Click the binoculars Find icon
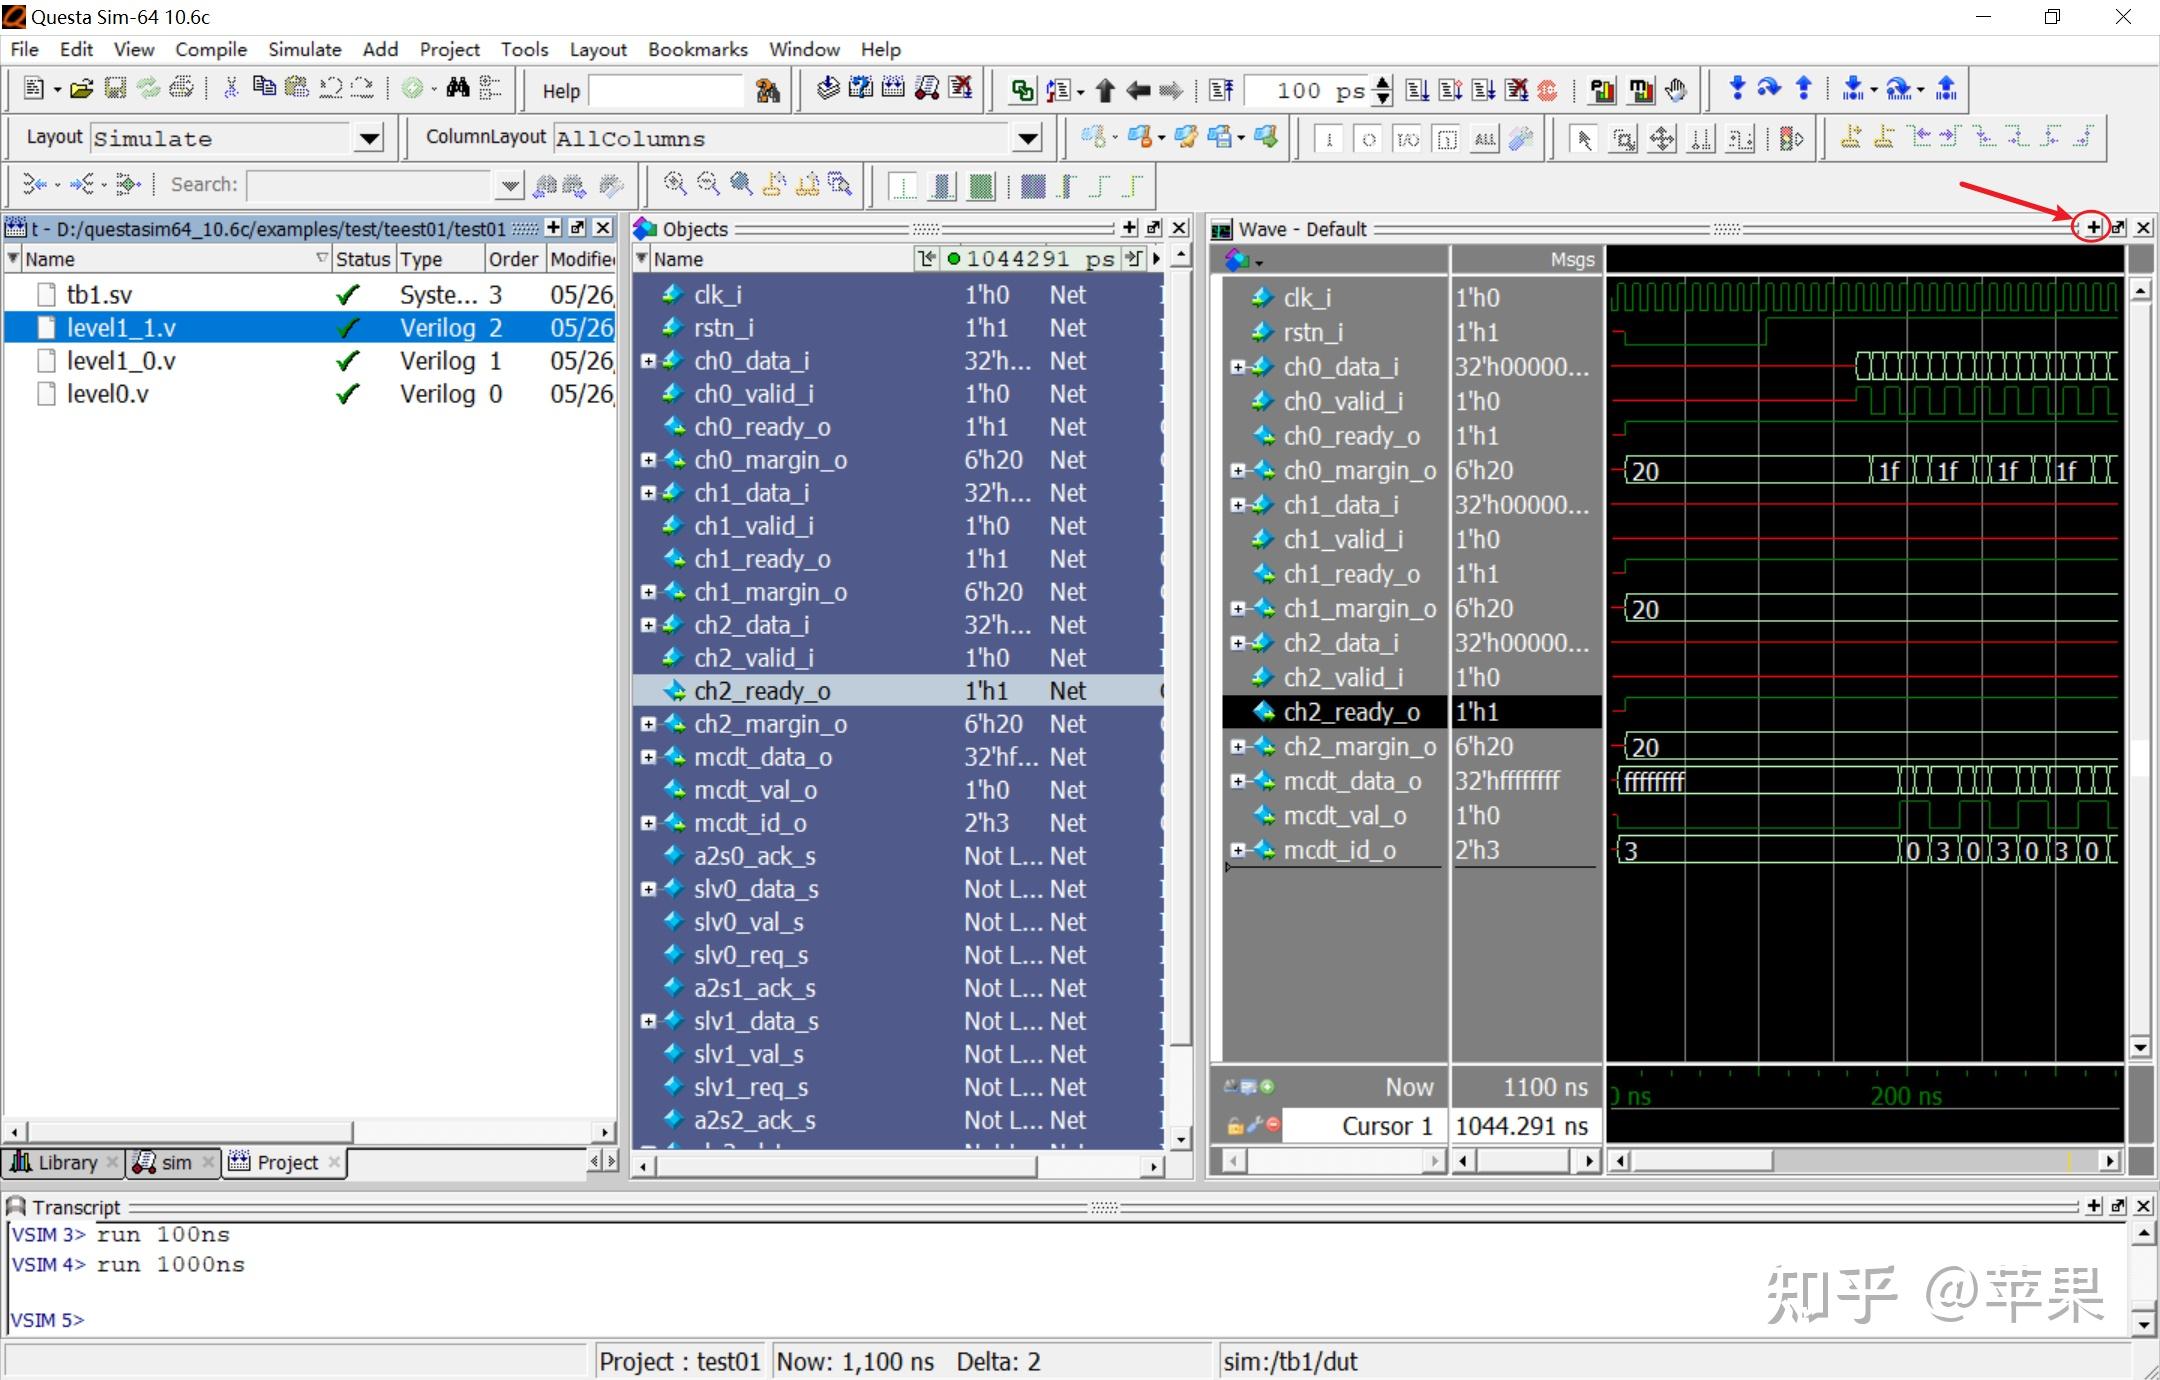Viewport: 2160px width, 1380px height. click(x=458, y=89)
